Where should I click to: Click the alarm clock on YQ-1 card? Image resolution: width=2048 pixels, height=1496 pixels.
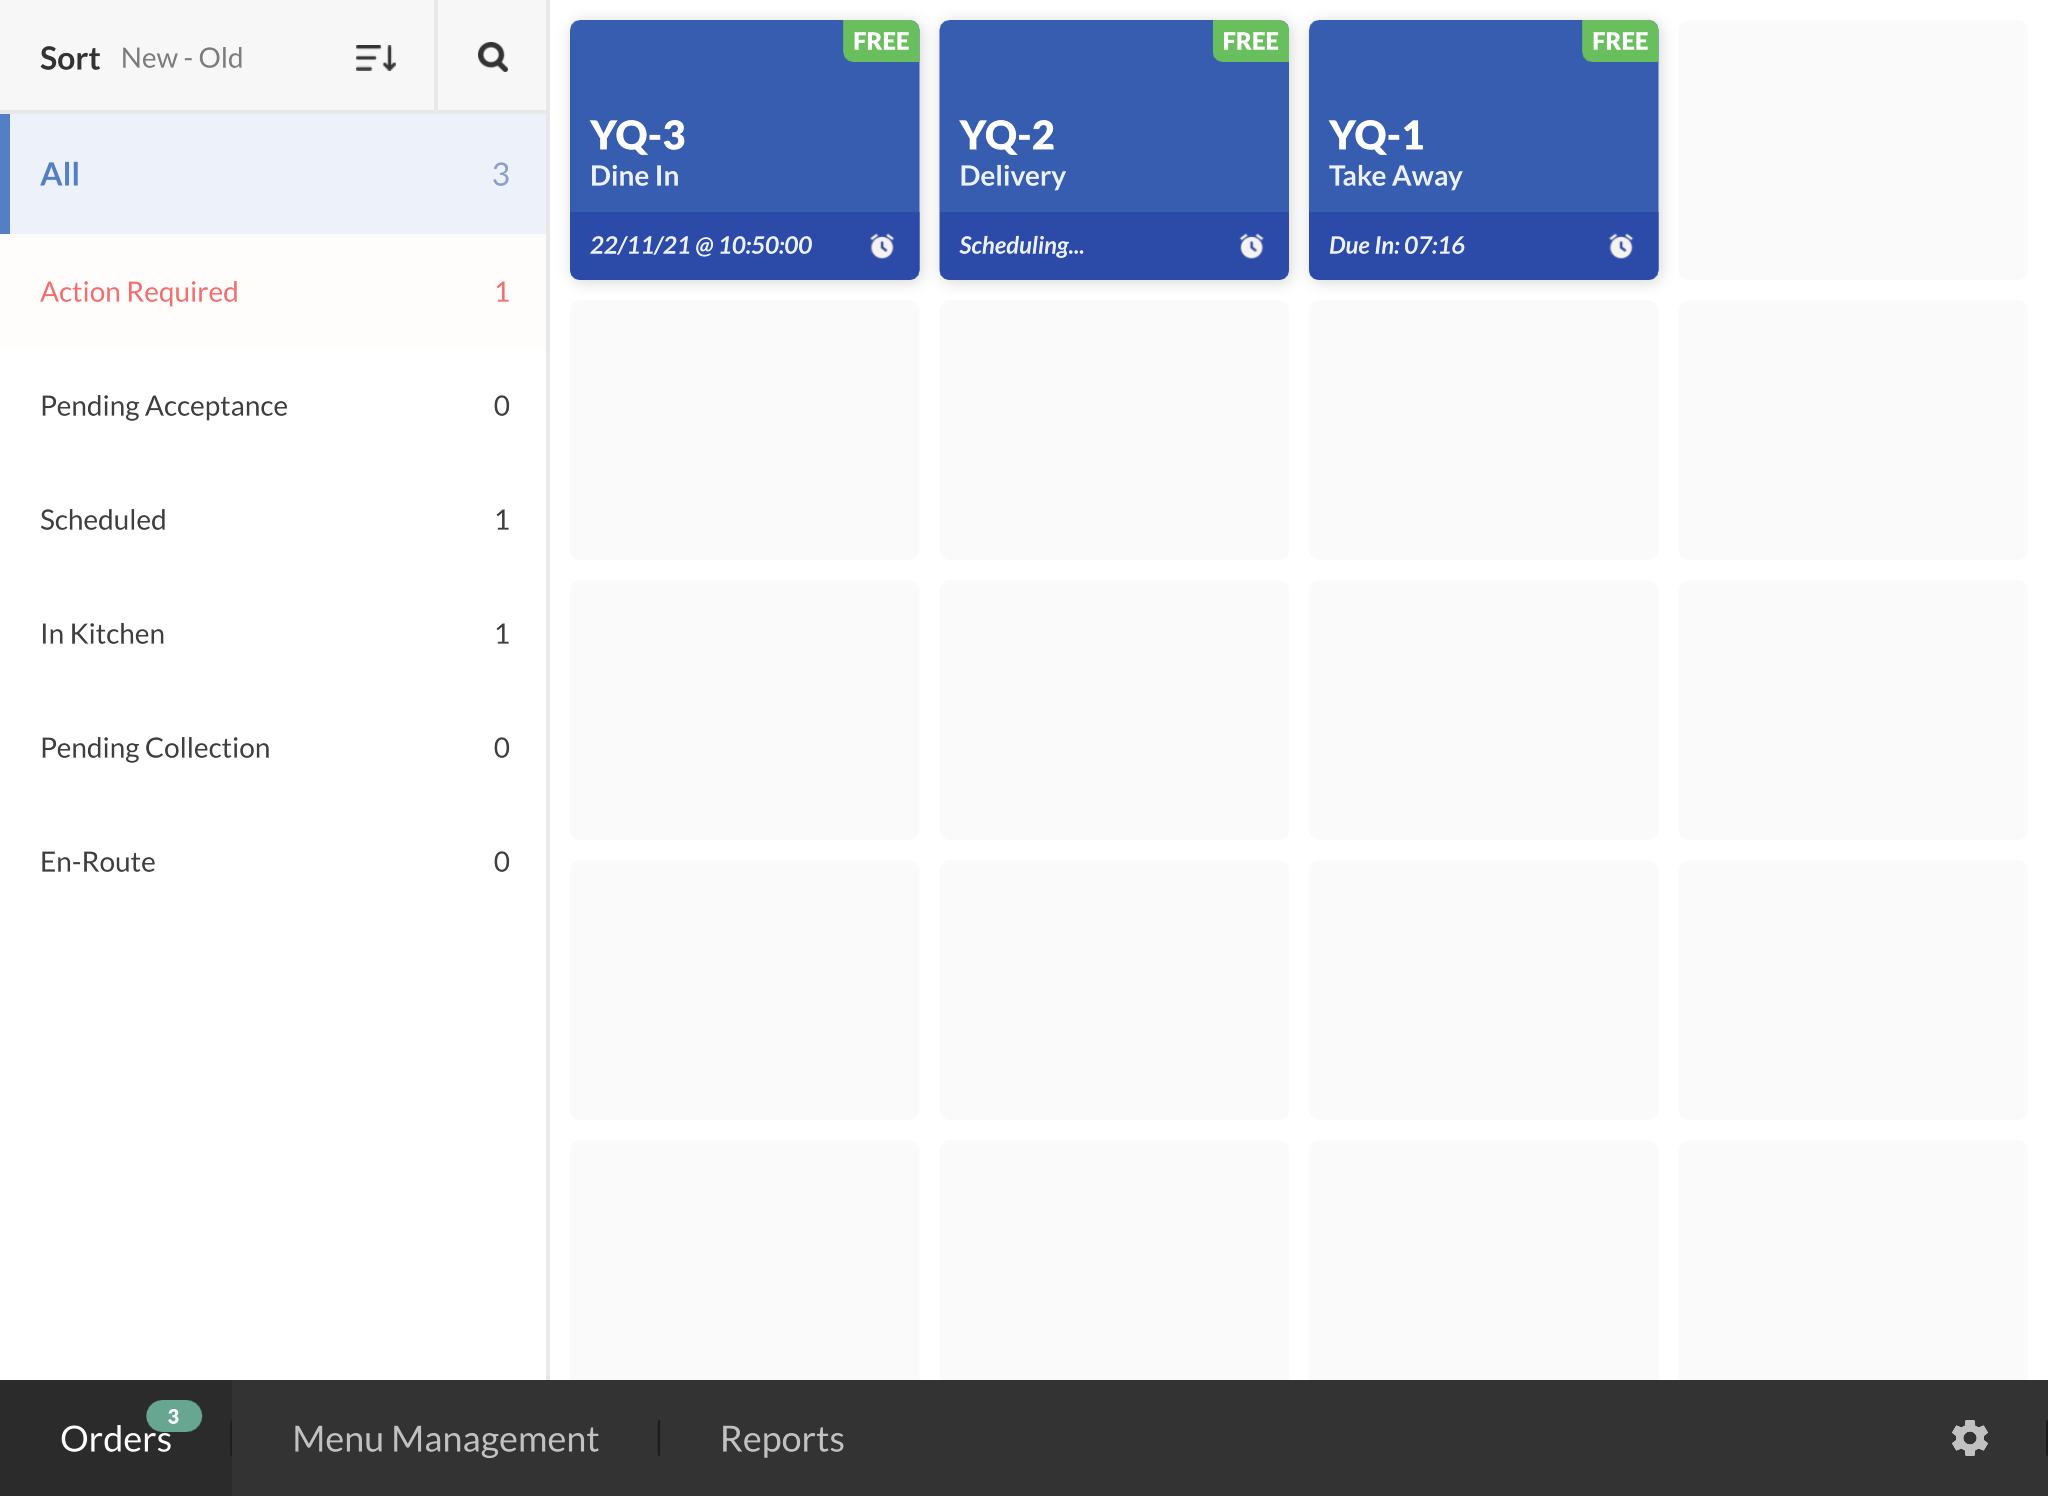click(1621, 246)
